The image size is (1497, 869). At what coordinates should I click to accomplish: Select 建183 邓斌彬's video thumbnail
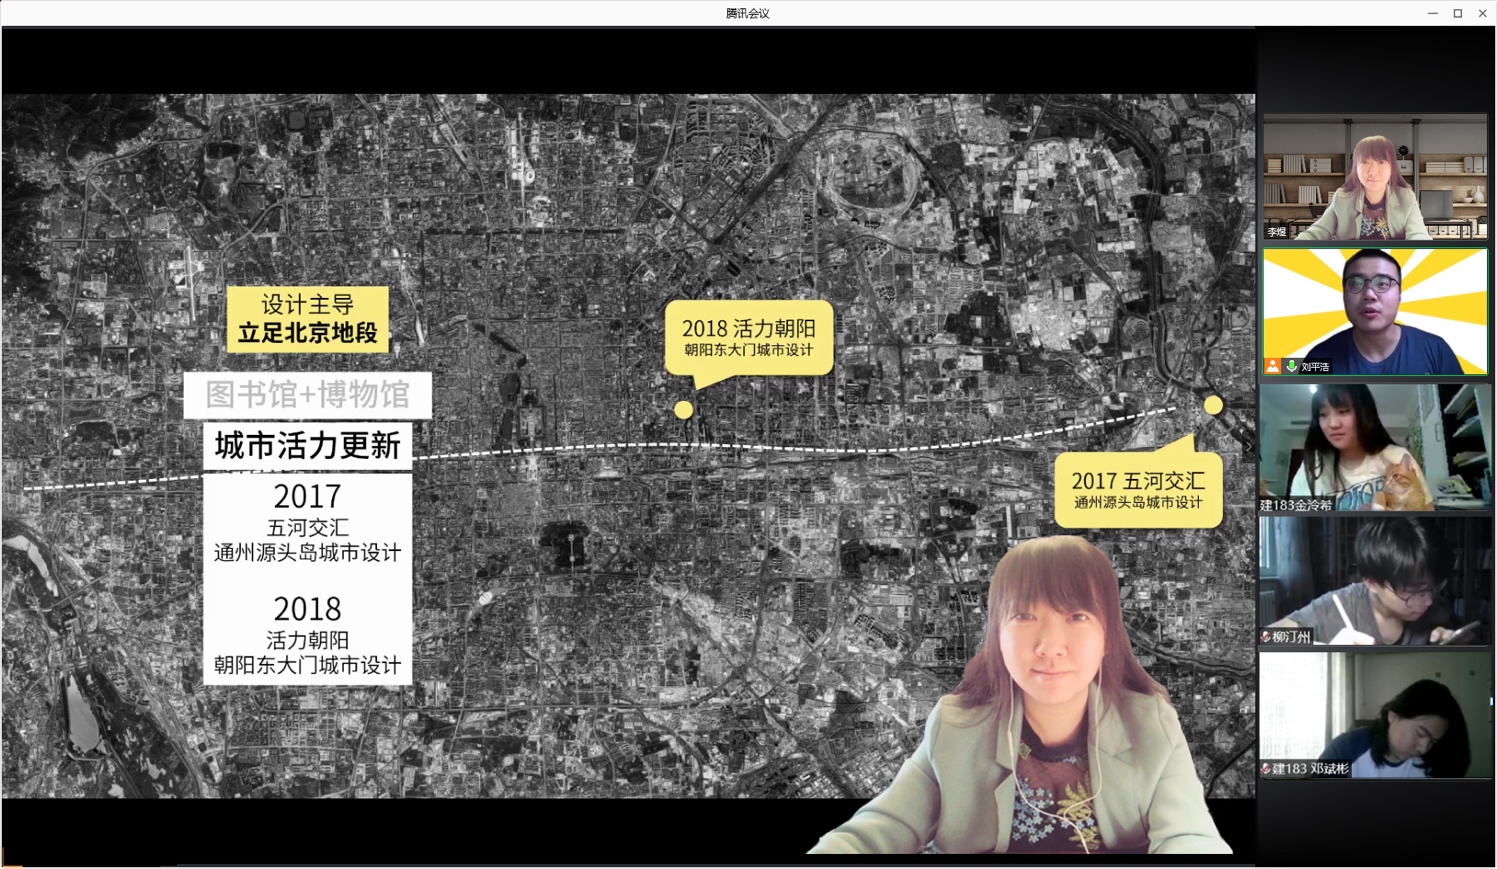point(1375,715)
